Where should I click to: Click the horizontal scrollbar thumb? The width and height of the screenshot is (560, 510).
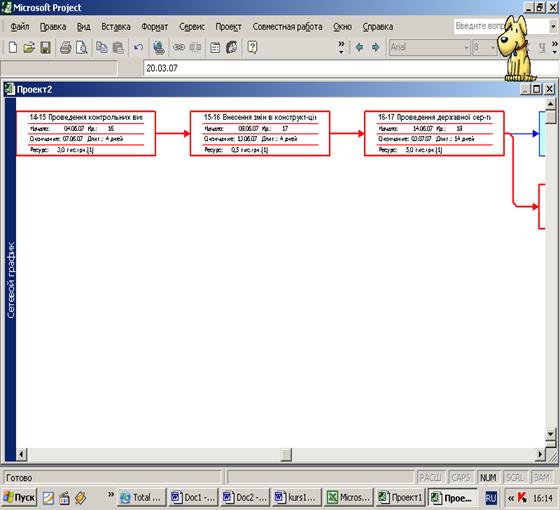tap(286, 455)
